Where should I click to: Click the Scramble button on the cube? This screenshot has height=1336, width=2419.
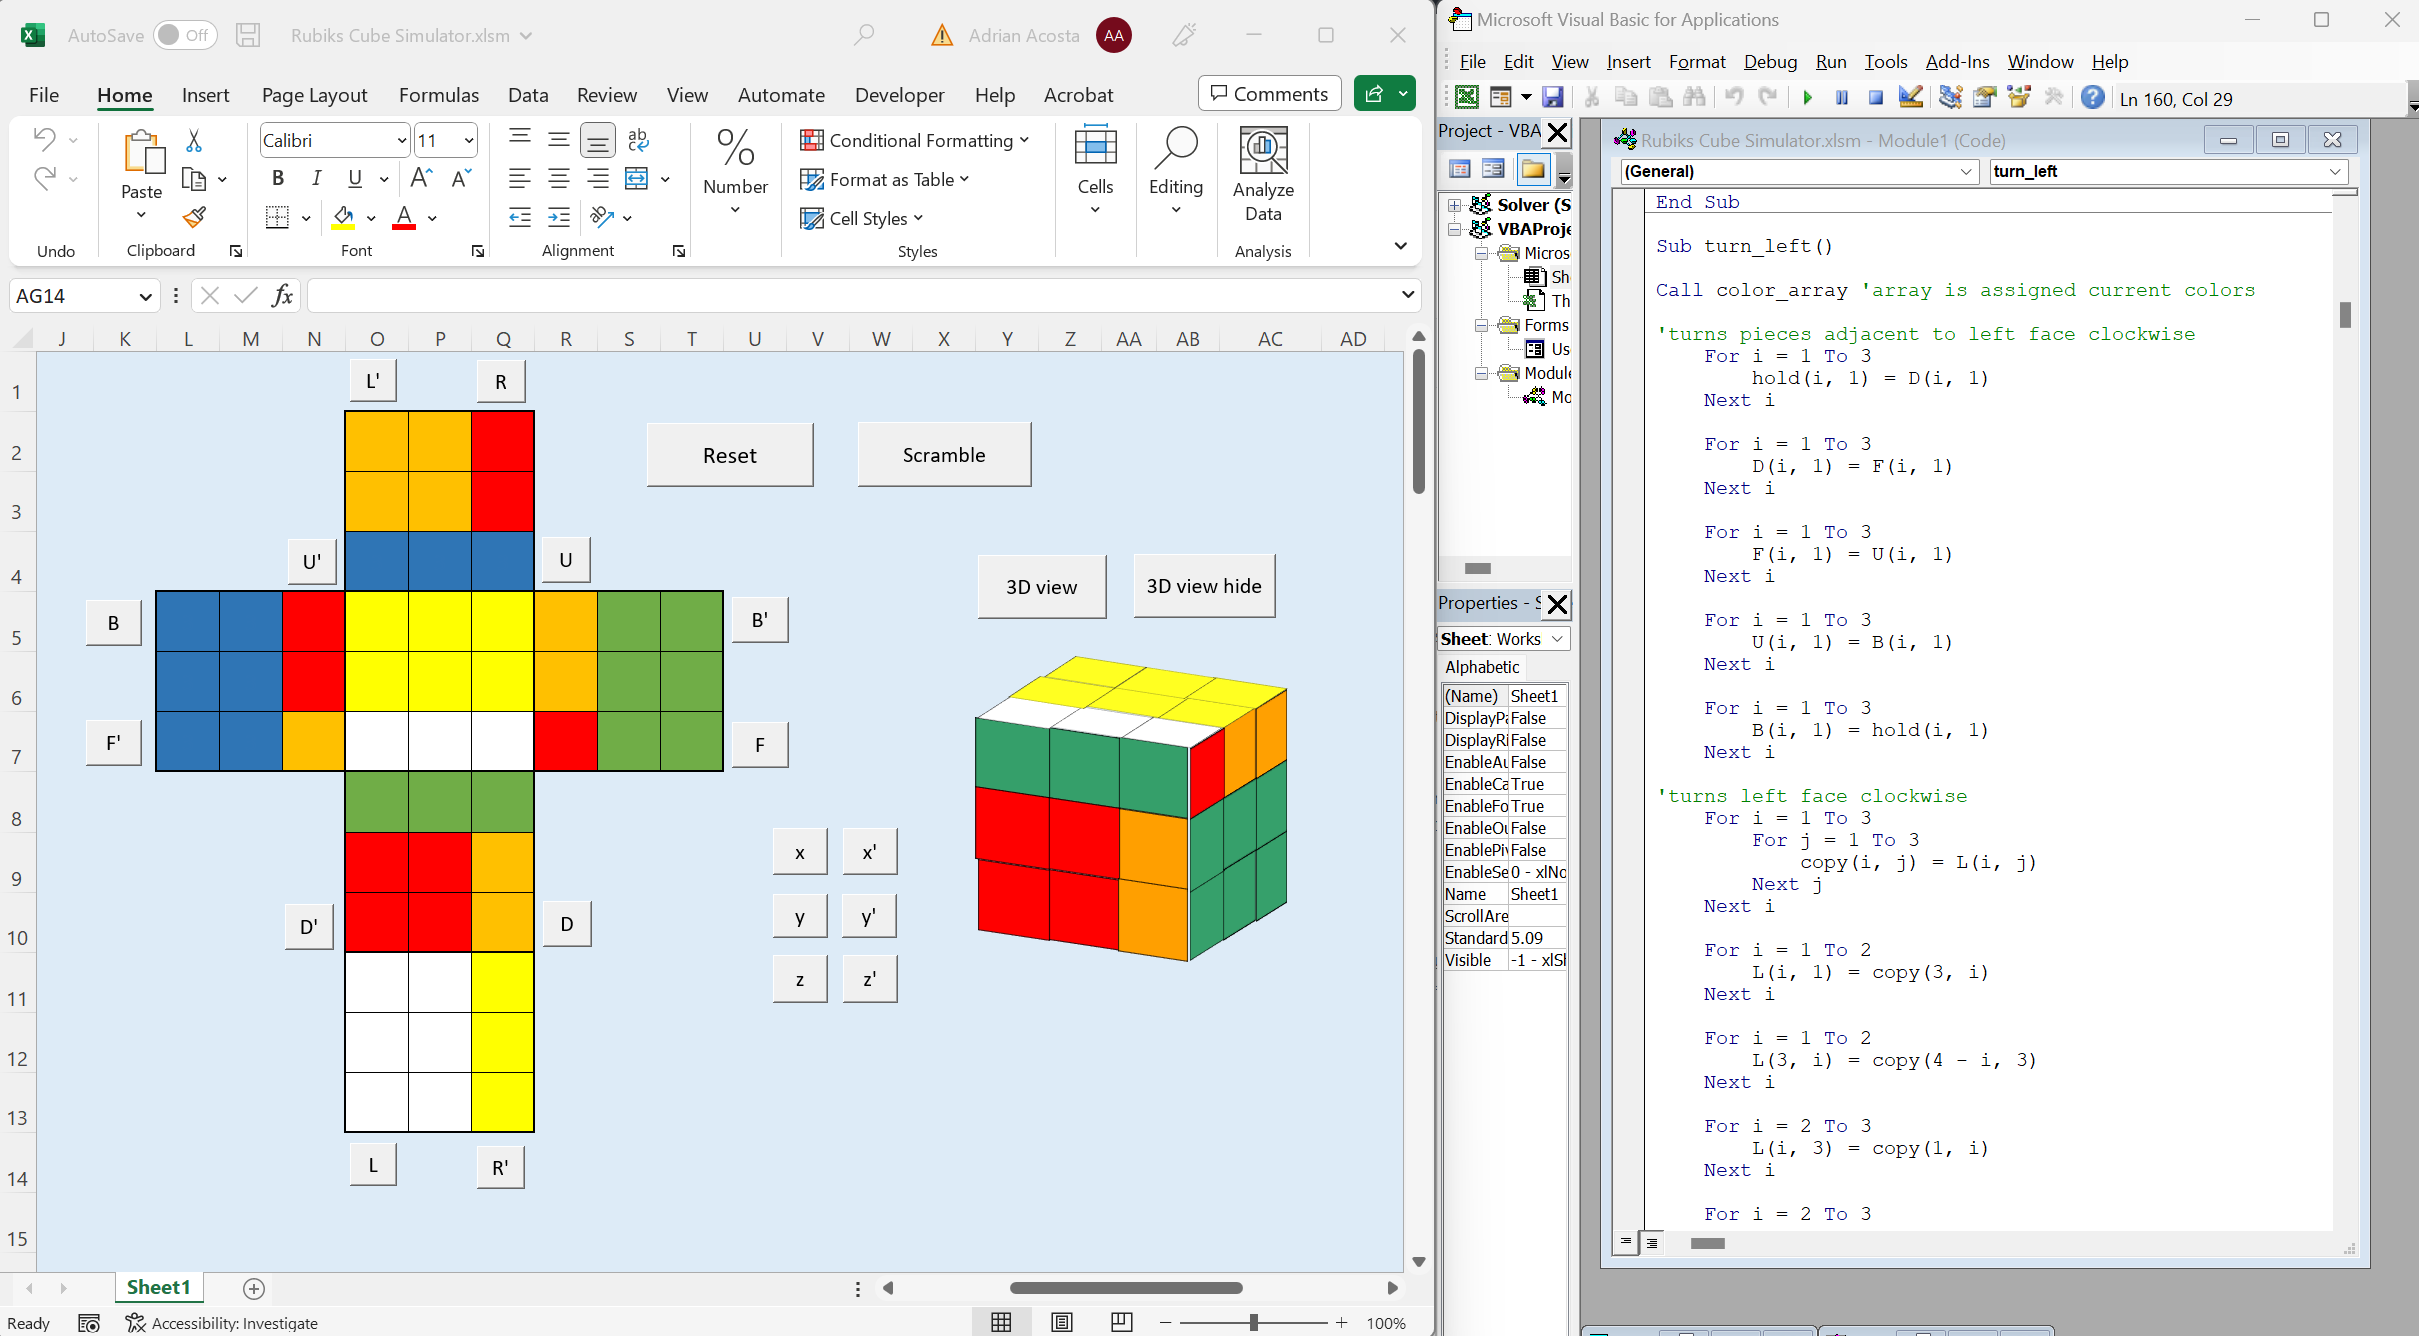click(942, 454)
